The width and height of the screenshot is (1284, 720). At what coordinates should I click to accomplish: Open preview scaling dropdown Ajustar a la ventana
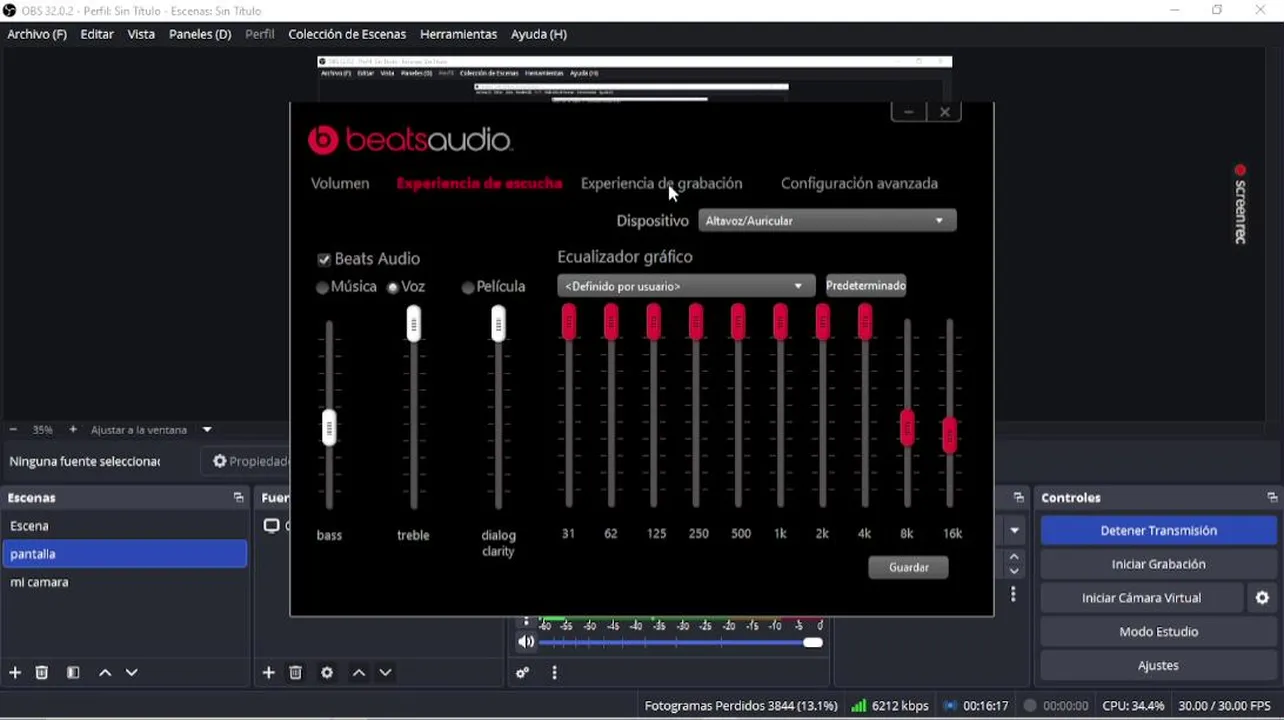coord(207,430)
